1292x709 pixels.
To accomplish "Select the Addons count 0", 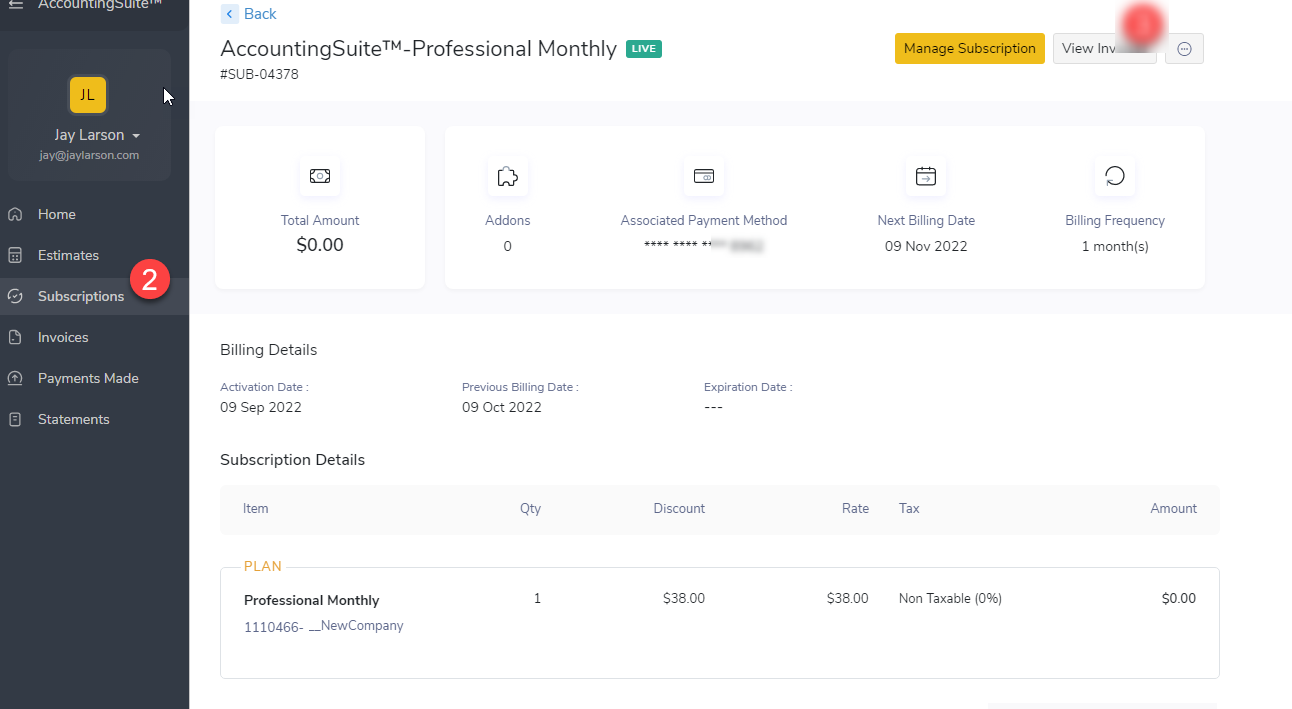I will 507,246.
